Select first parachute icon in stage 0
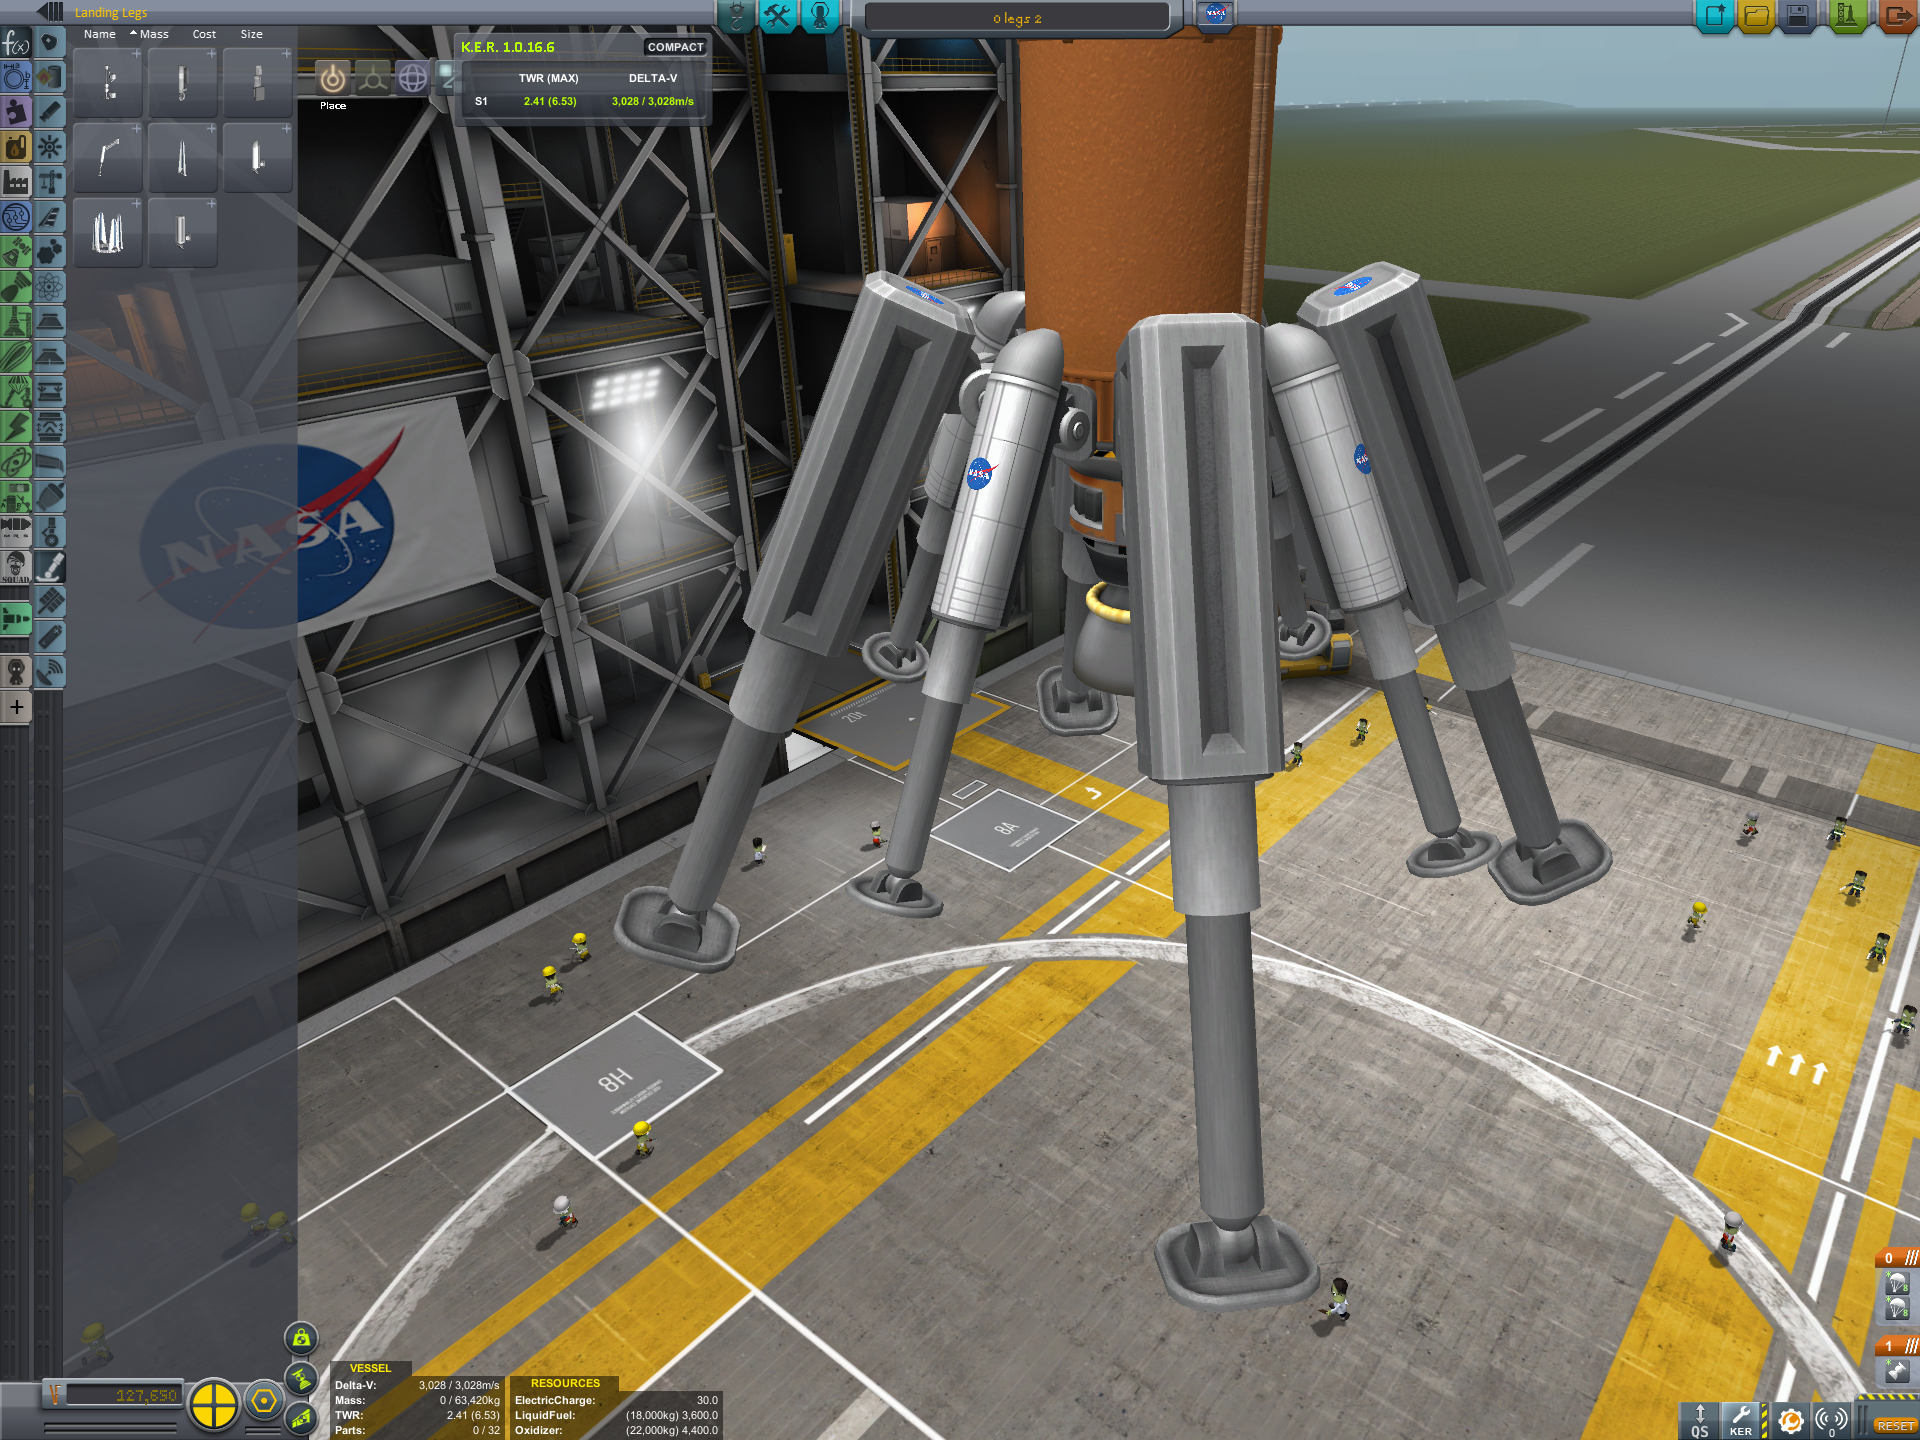This screenshot has width=1920, height=1440. coord(1897,1283)
